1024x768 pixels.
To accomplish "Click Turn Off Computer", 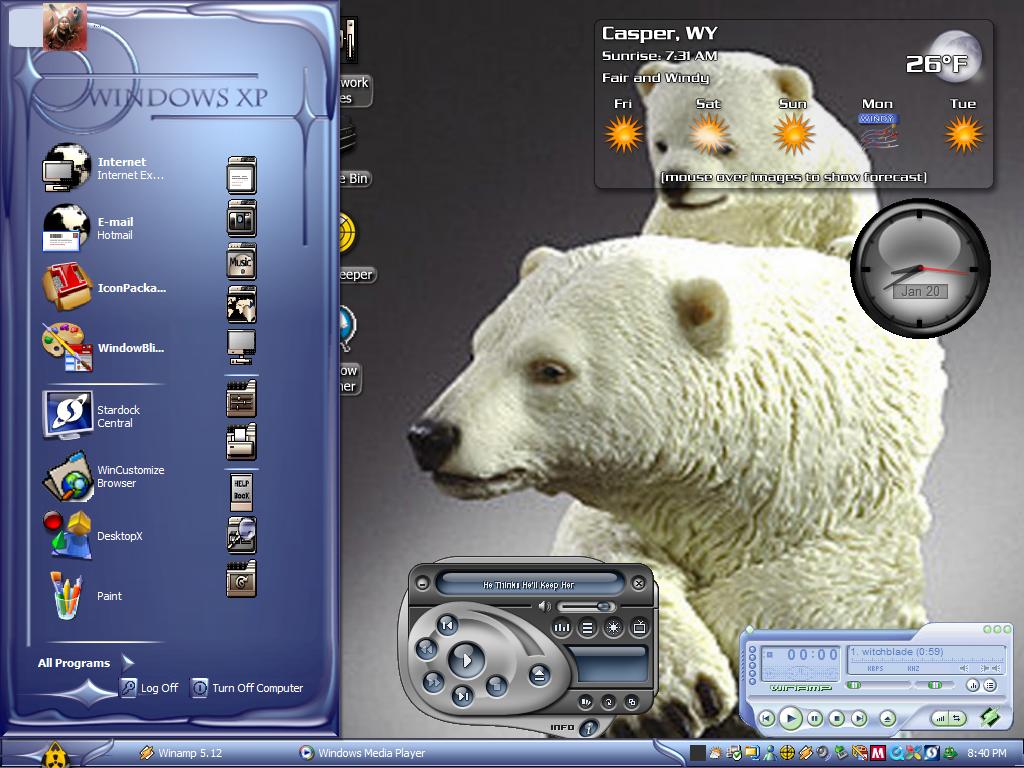I will tap(247, 688).
